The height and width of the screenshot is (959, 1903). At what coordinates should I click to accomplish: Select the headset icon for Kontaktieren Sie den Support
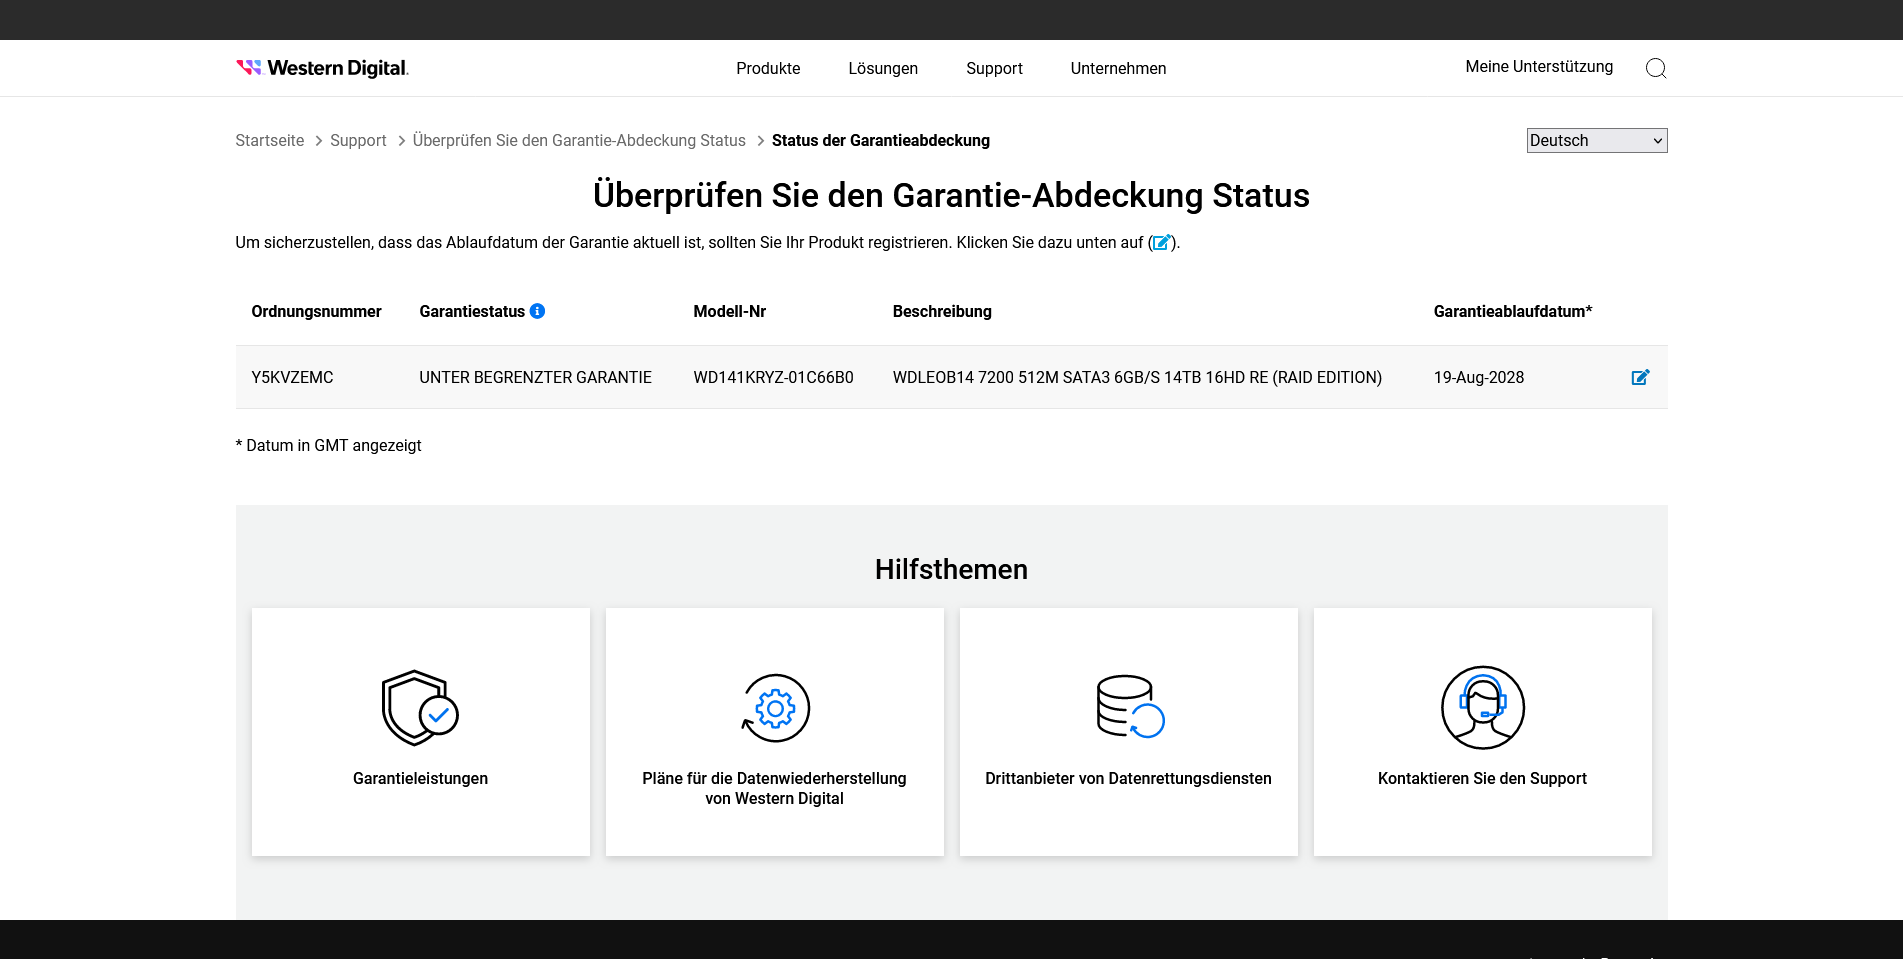click(1482, 707)
